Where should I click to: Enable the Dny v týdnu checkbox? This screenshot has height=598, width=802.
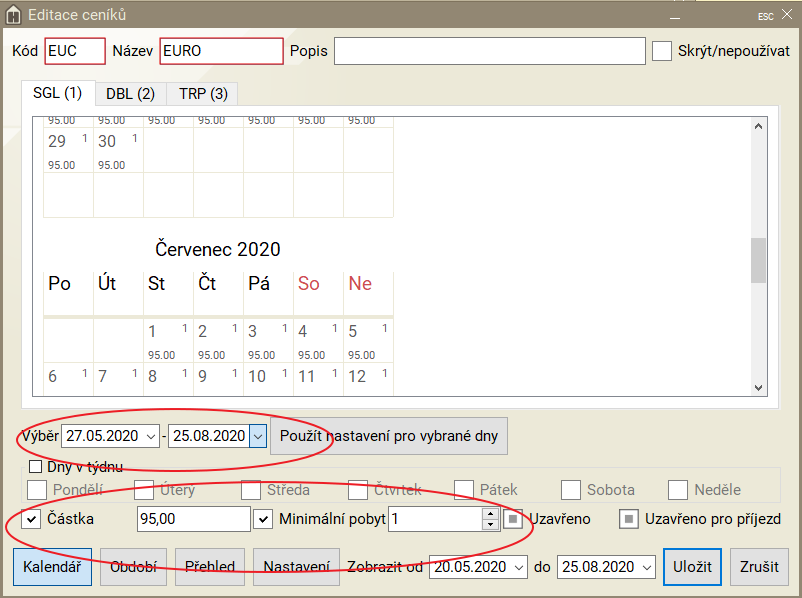36,467
